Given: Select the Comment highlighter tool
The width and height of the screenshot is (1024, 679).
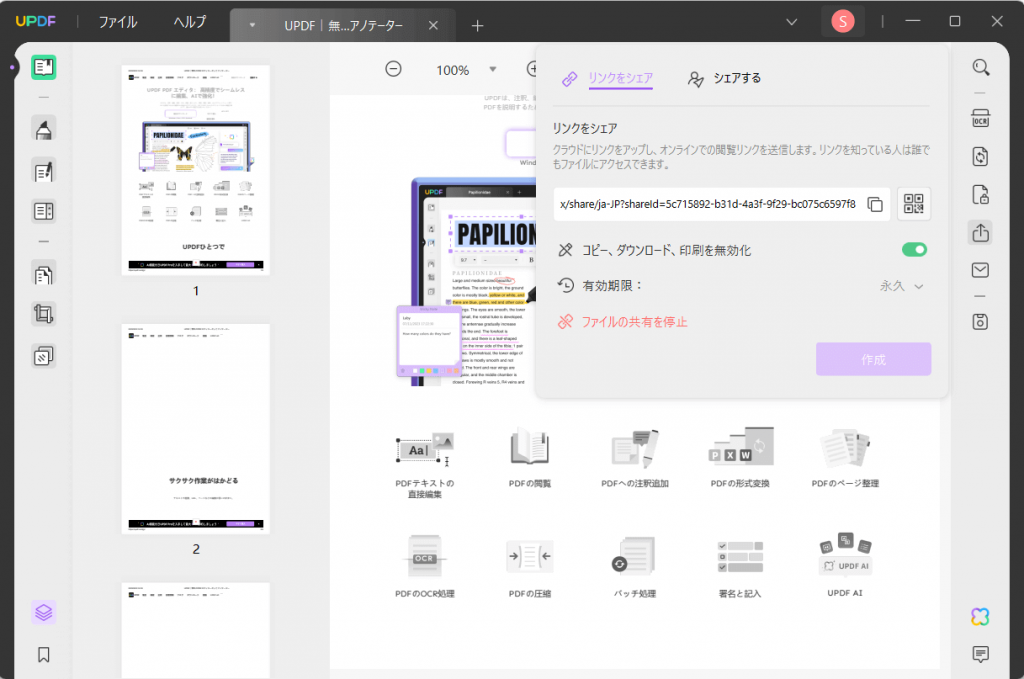Looking at the screenshot, I should pyautogui.click(x=43, y=129).
